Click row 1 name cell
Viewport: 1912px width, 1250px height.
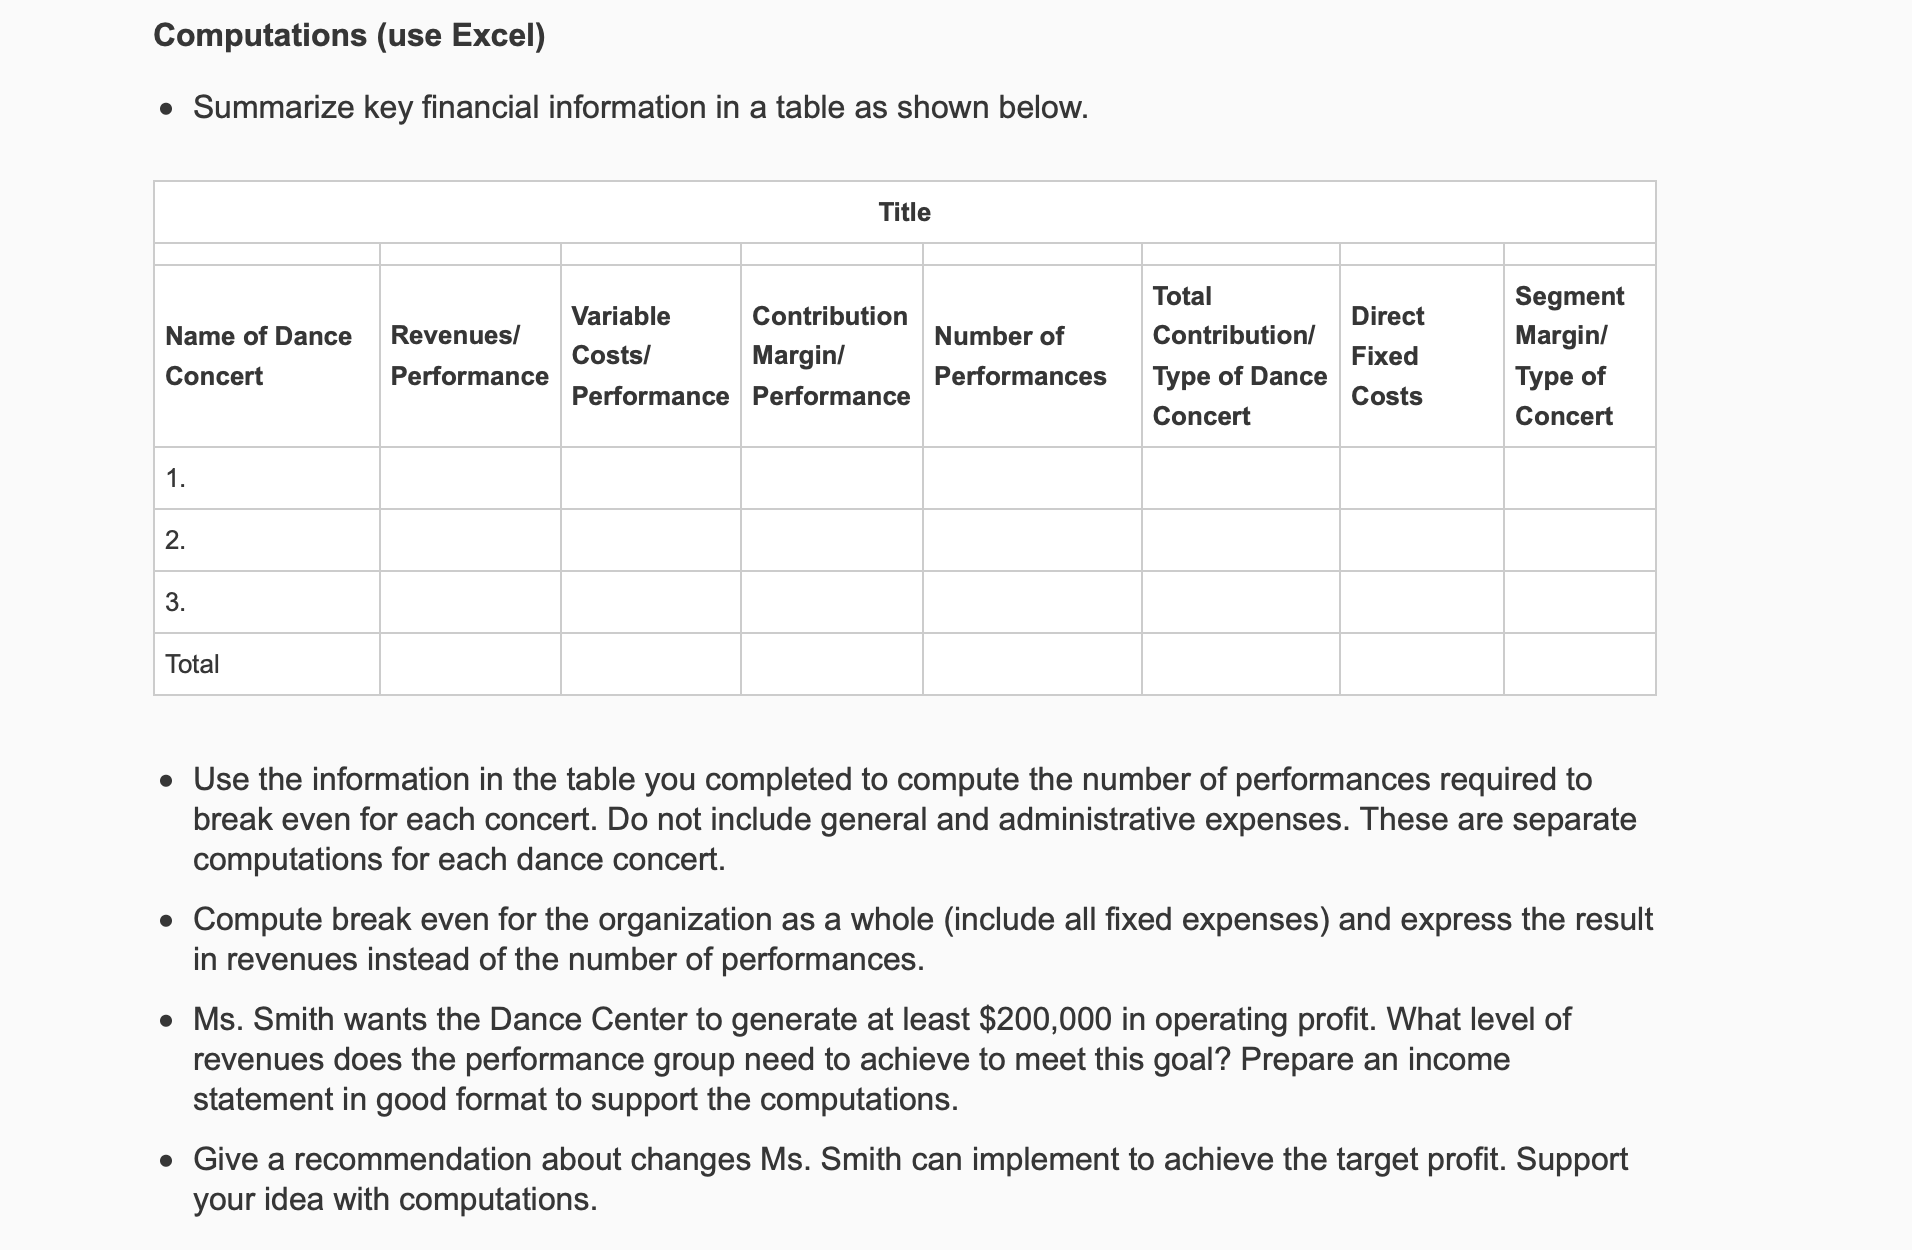(267, 478)
